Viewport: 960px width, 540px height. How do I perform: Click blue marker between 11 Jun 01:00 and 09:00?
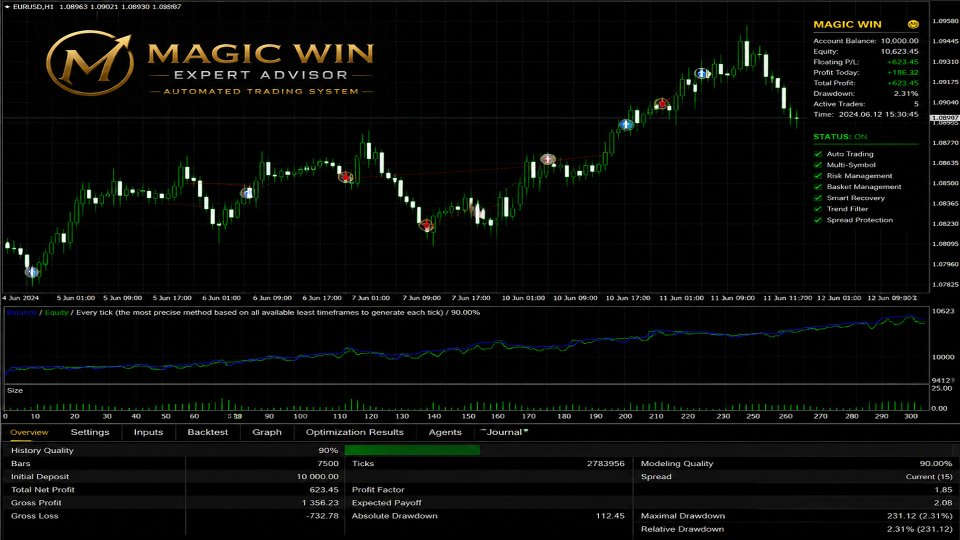pos(702,73)
